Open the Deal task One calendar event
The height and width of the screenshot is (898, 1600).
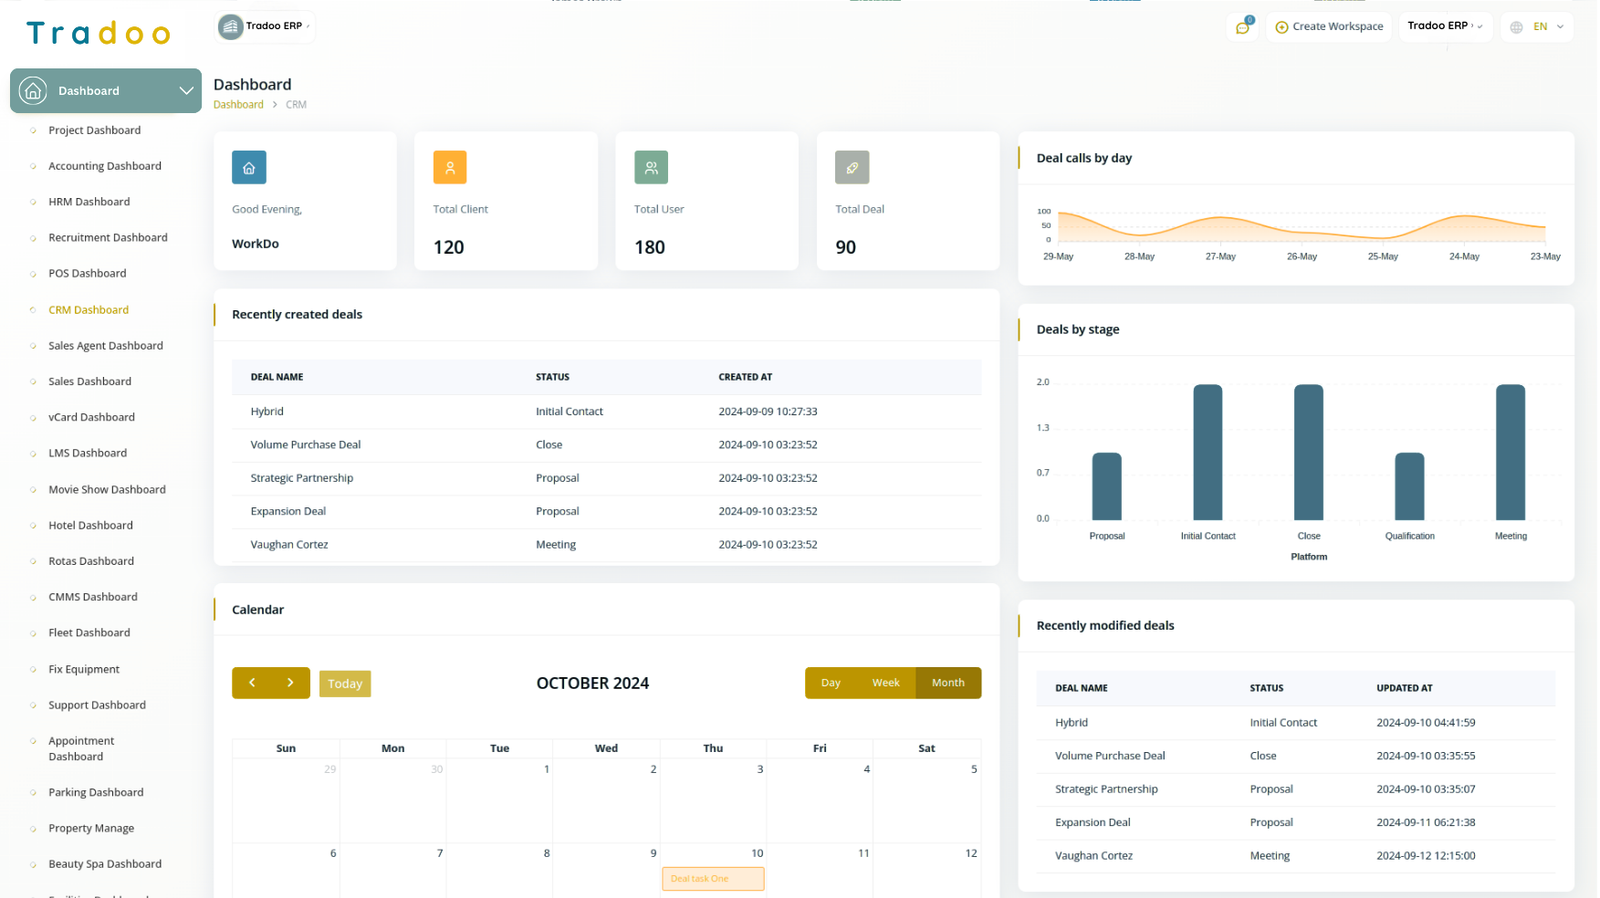(712, 879)
